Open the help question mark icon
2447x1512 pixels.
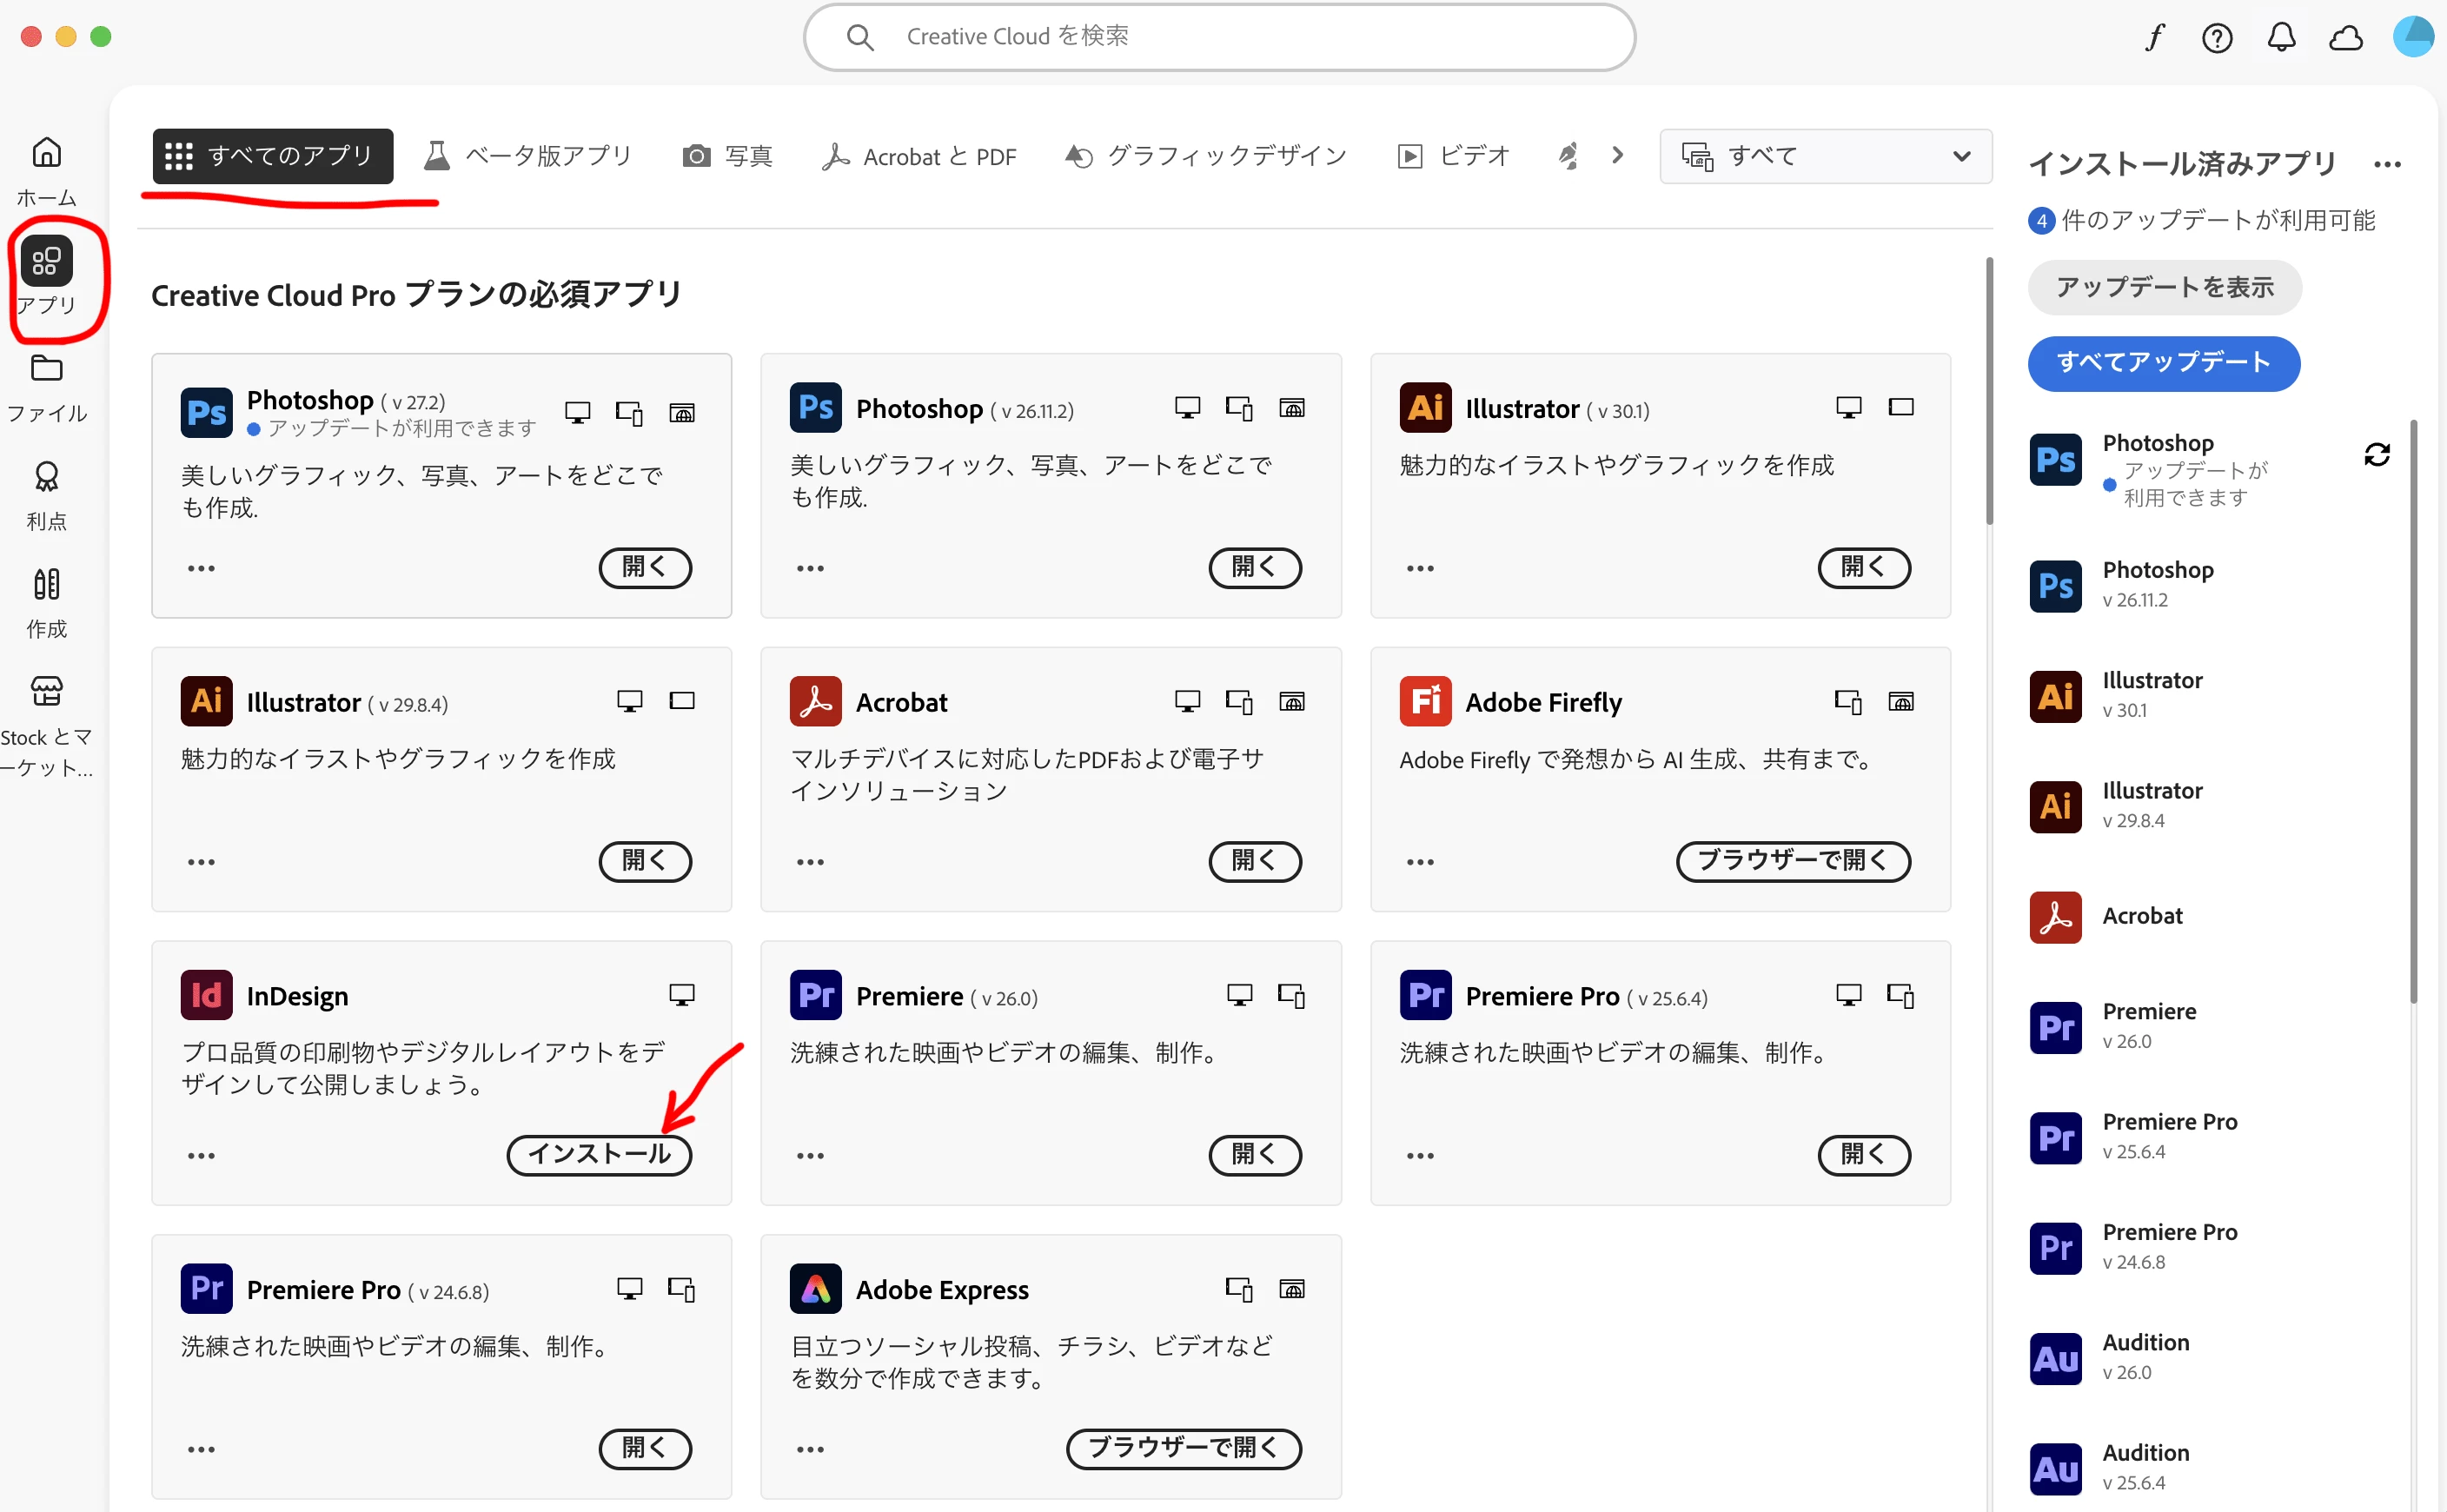(x=2217, y=38)
